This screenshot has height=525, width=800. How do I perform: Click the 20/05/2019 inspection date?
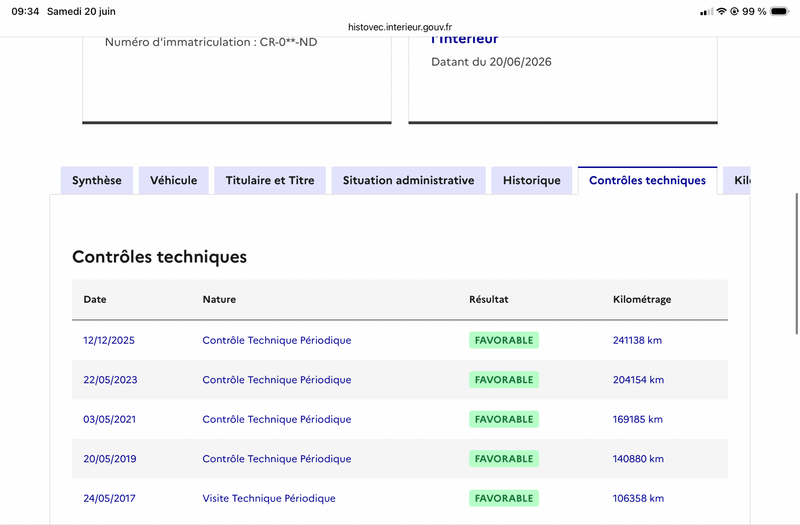tap(110, 459)
